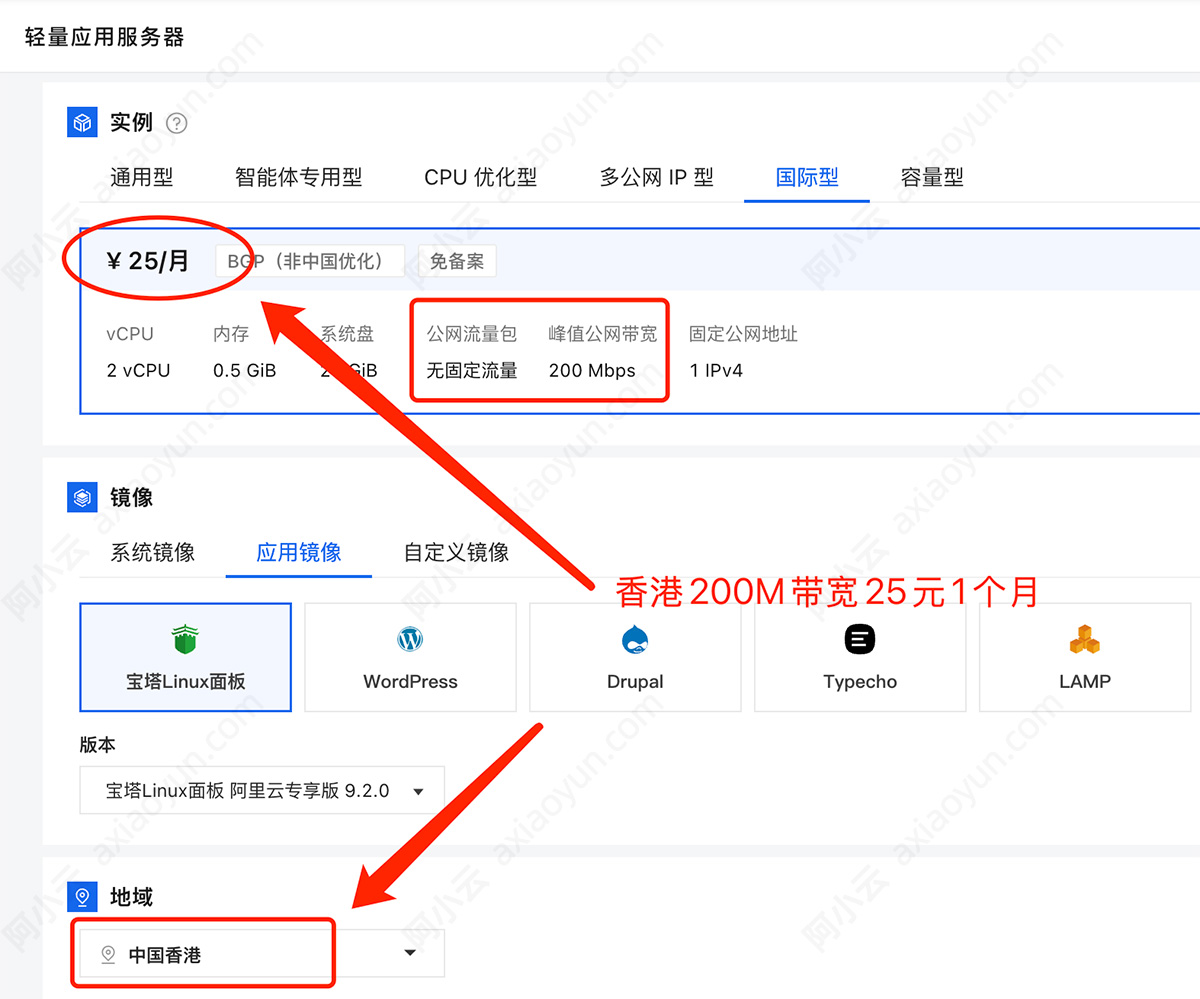Open the 容量型 tab
1200x999 pixels.
(x=932, y=178)
